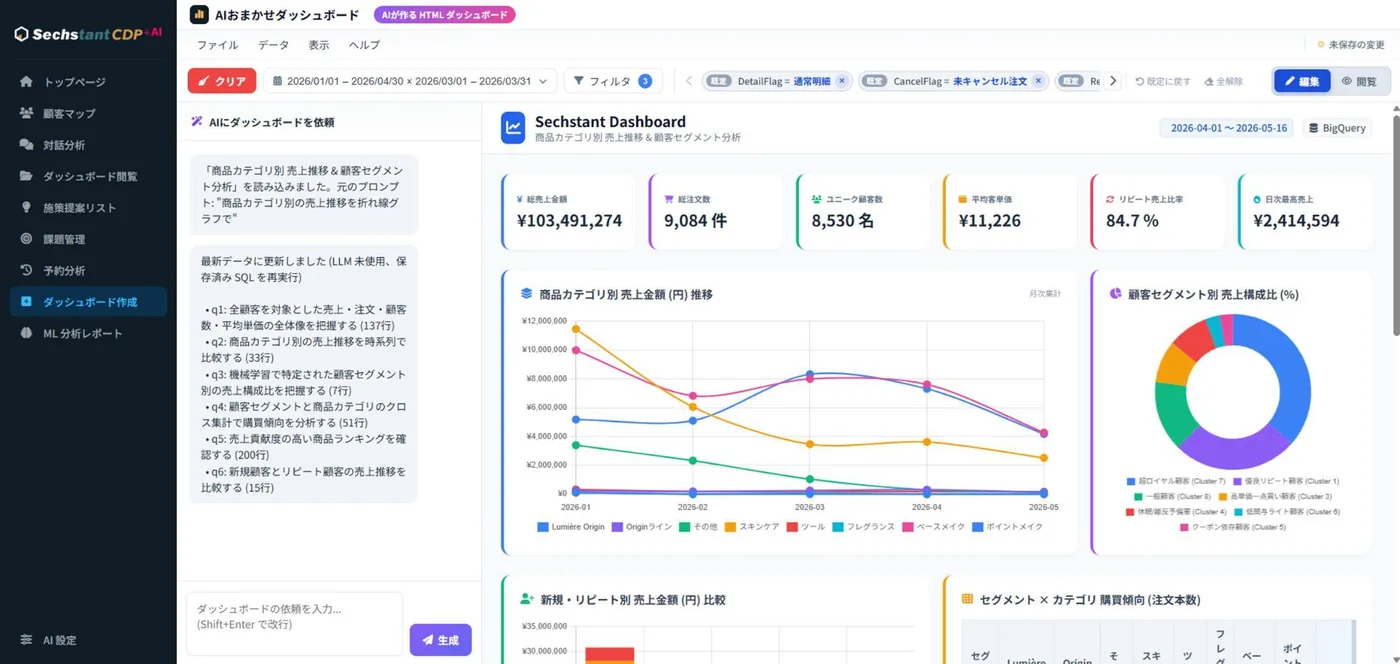Toggle 超ロイヤル顧客 (Cluster 7) legend swatch

point(1131,481)
